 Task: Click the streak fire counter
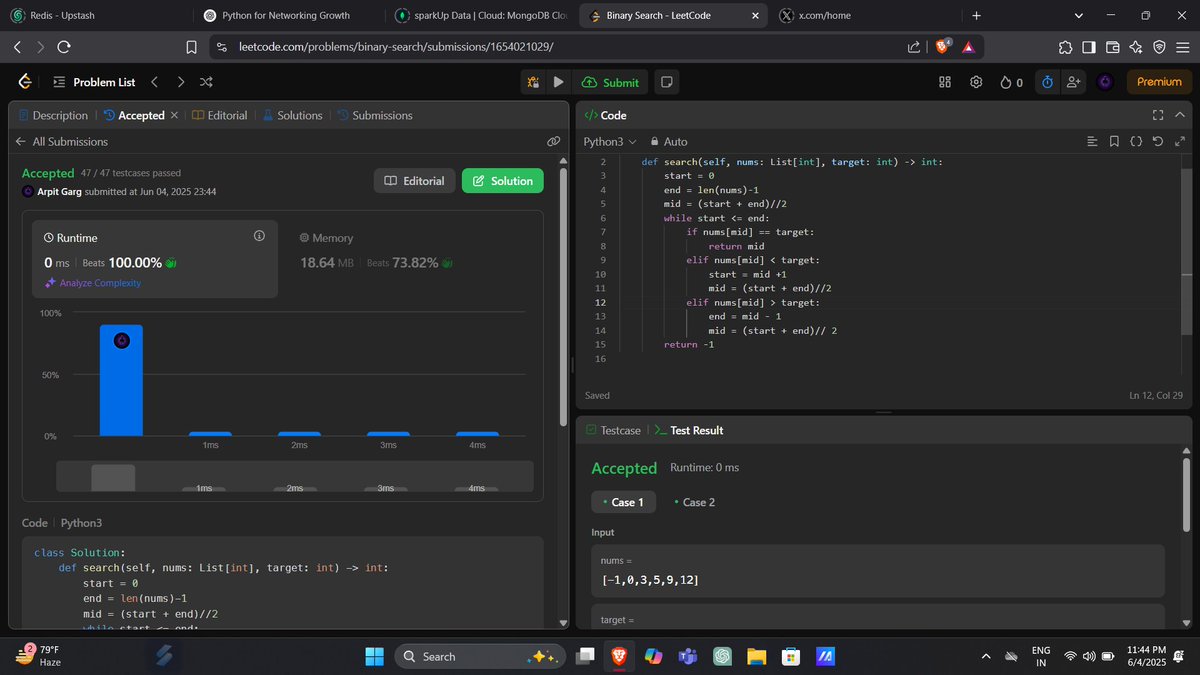click(x=1011, y=82)
